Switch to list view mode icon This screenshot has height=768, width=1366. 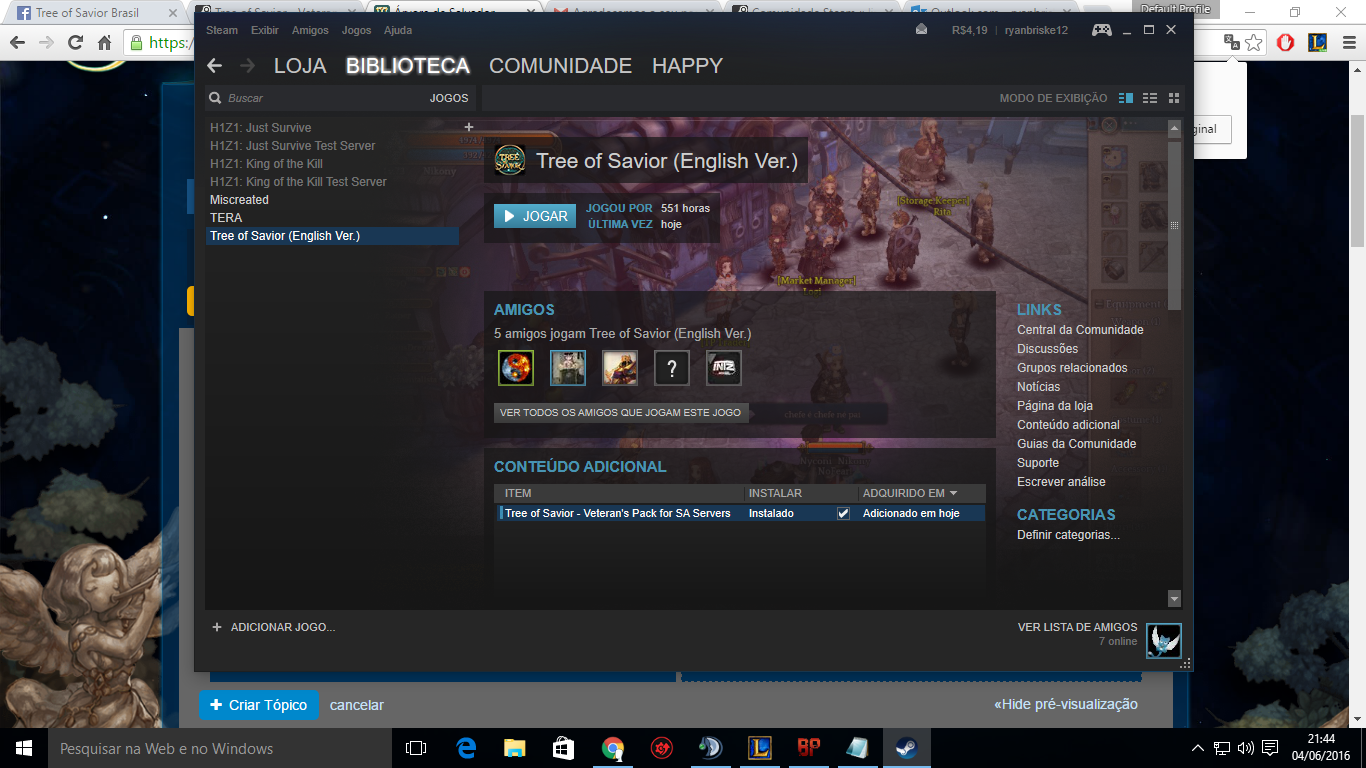coord(1150,98)
